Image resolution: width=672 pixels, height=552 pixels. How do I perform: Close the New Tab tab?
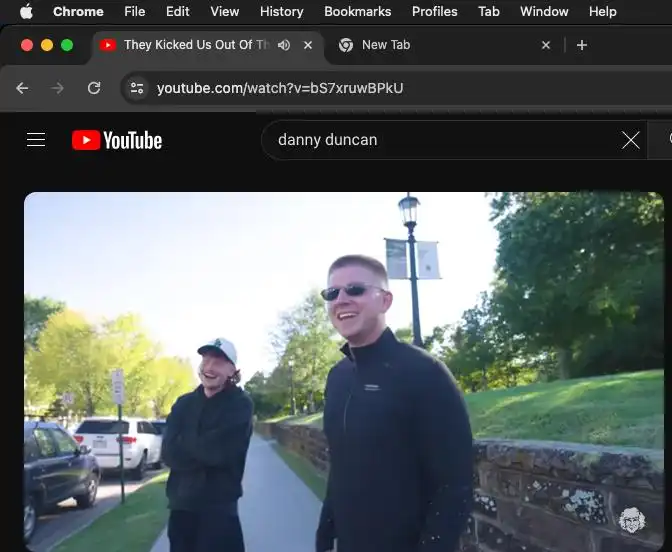click(x=546, y=45)
